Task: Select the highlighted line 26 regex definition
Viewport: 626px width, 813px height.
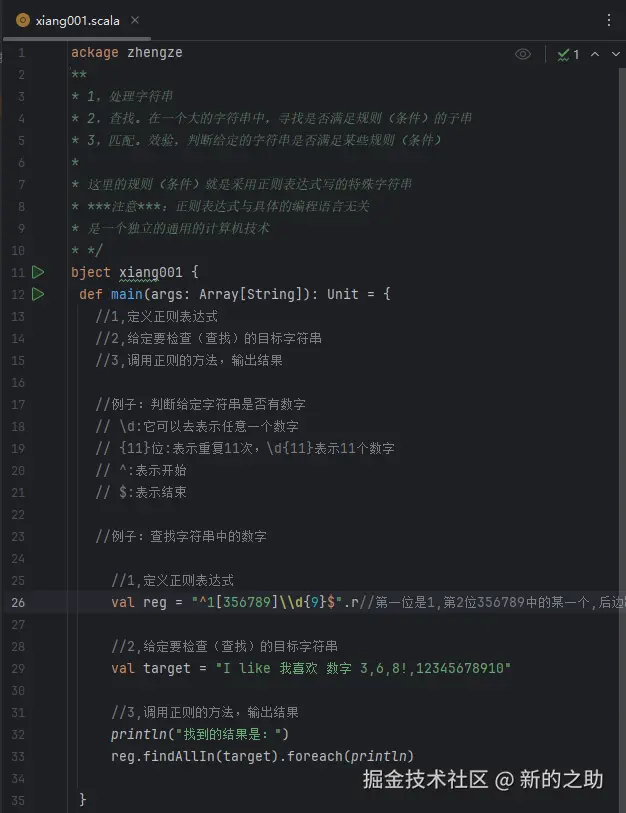Action: pos(230,602)
